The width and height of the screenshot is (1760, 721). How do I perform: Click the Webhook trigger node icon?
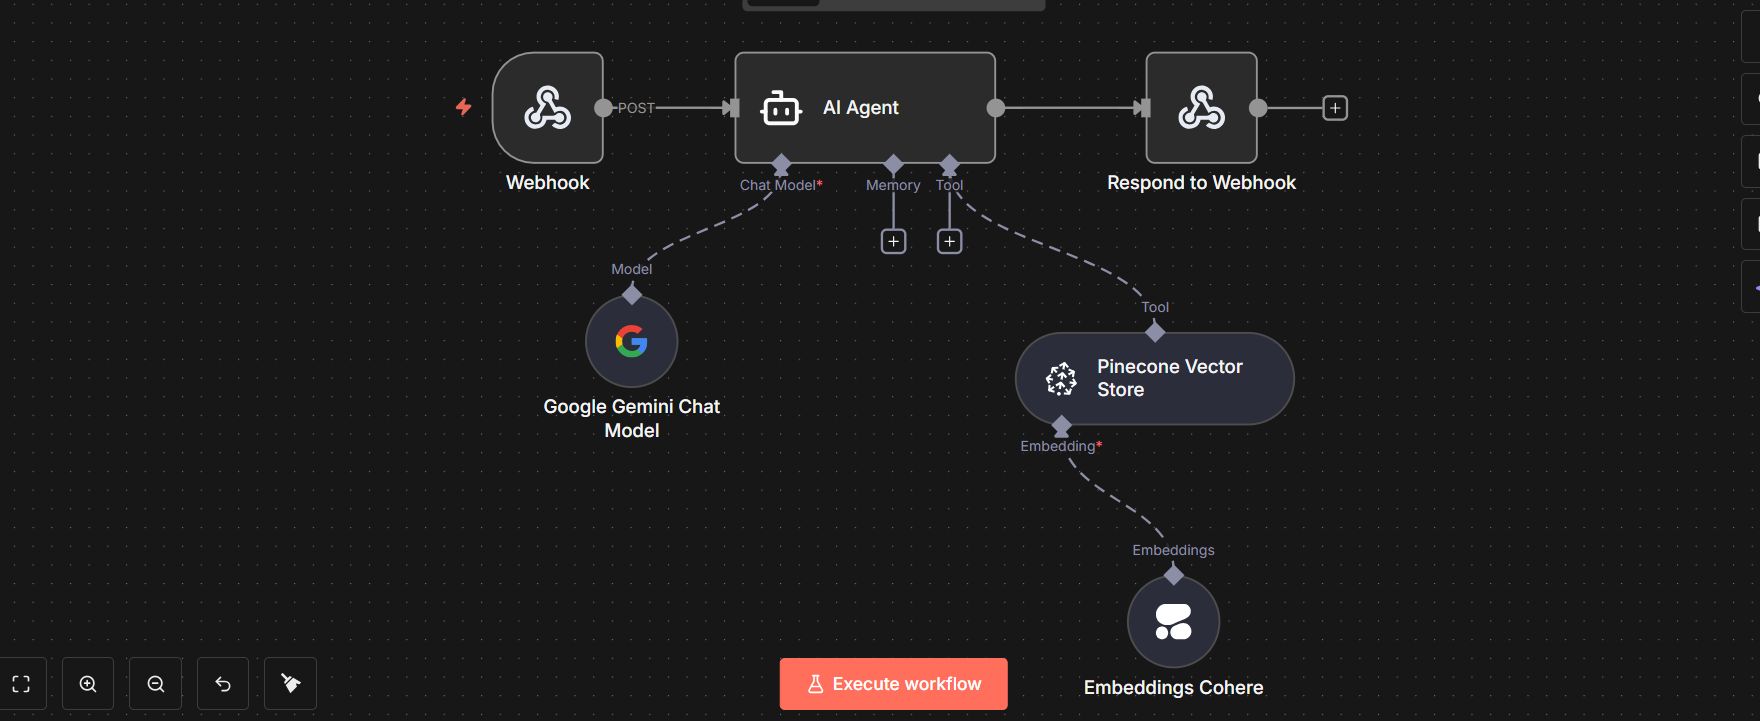pyautogui.click(x=547, y=108)
